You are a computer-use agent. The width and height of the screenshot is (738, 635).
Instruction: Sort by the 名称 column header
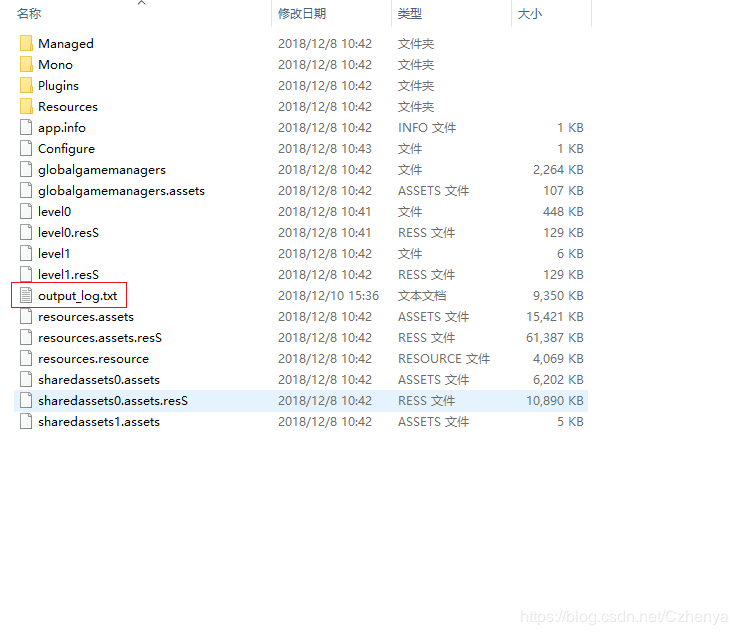click(x=29, y=14)
